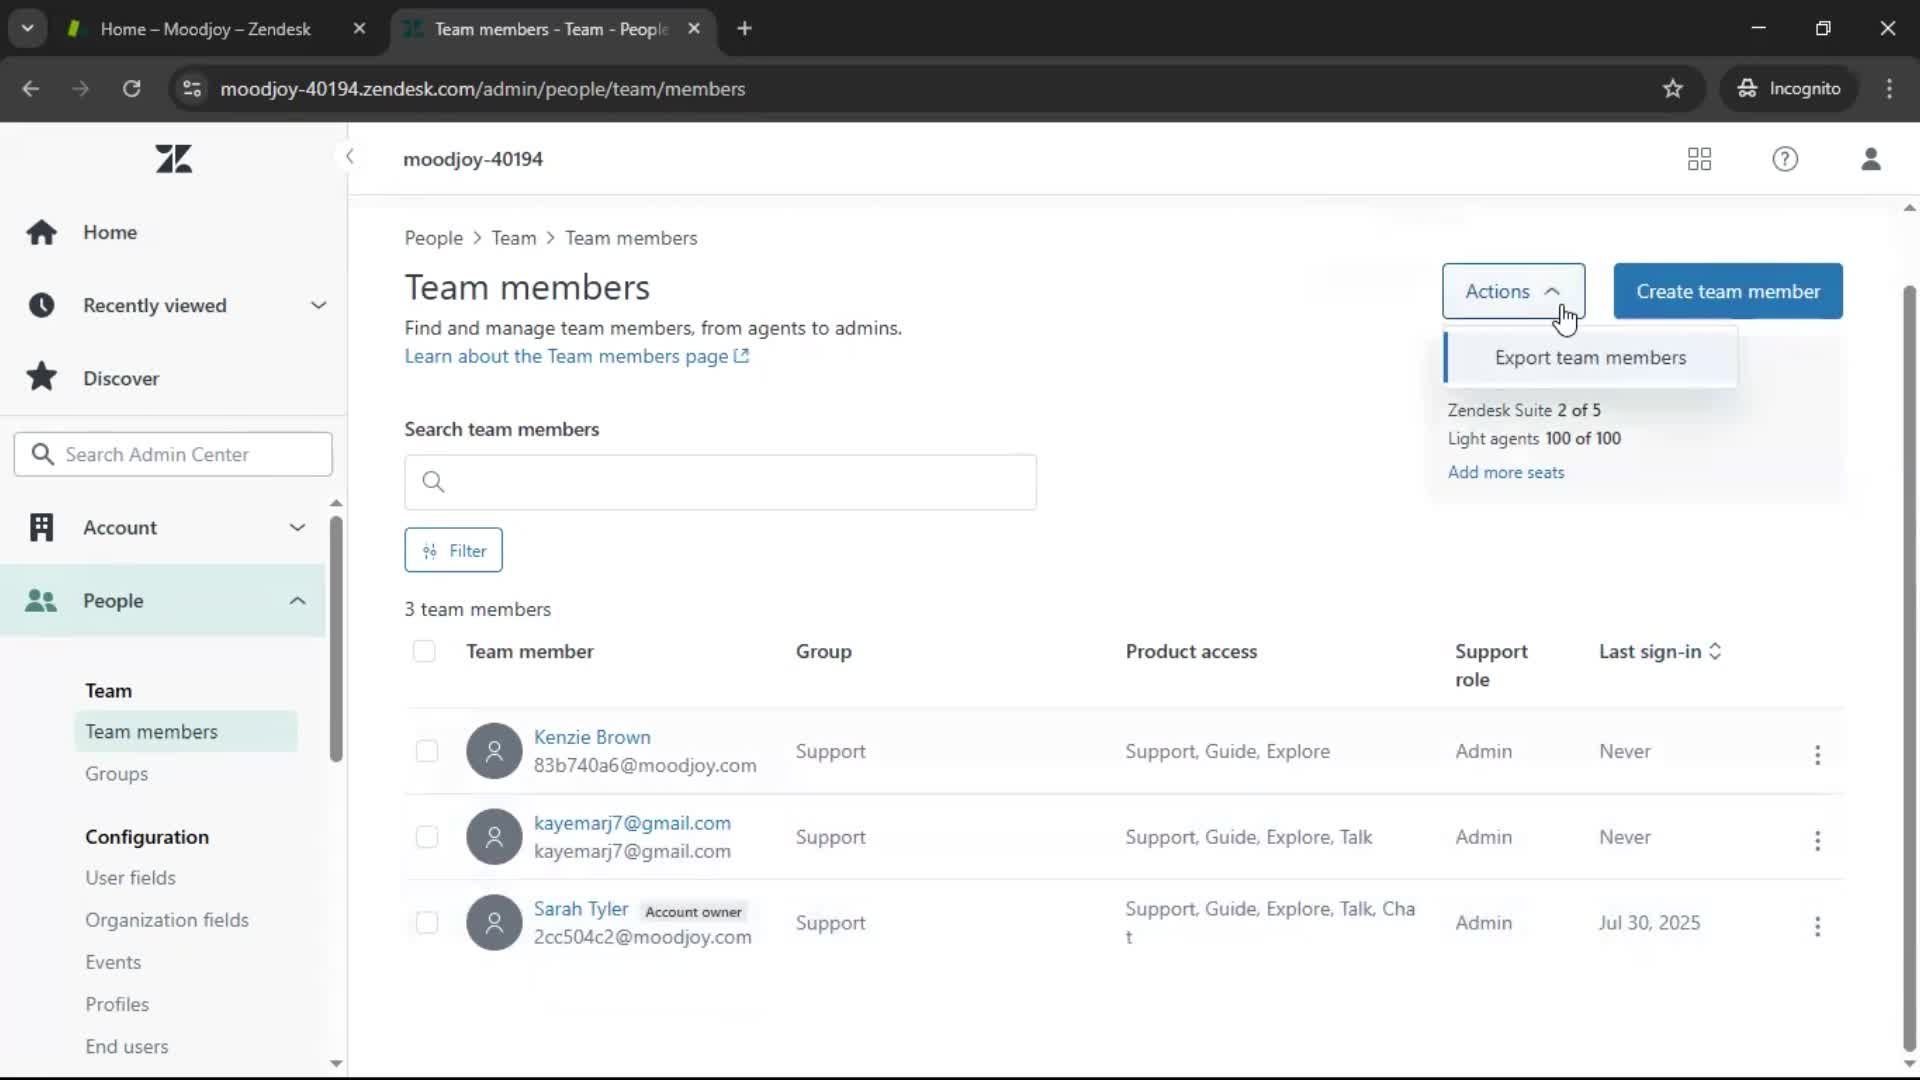Click the sidebar vertical scrollbar
1920x1080 pixels.
pyautogui.click(x=336, y=640)
